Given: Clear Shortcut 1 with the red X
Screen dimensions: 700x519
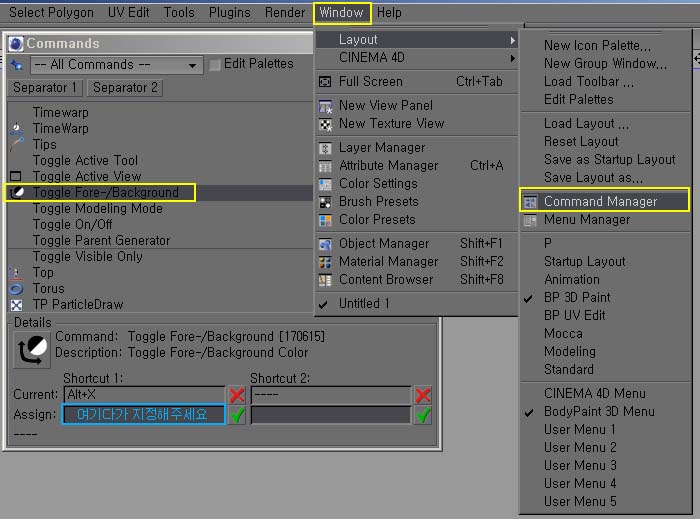Looking at the screenshot, I should pos(237,395).
